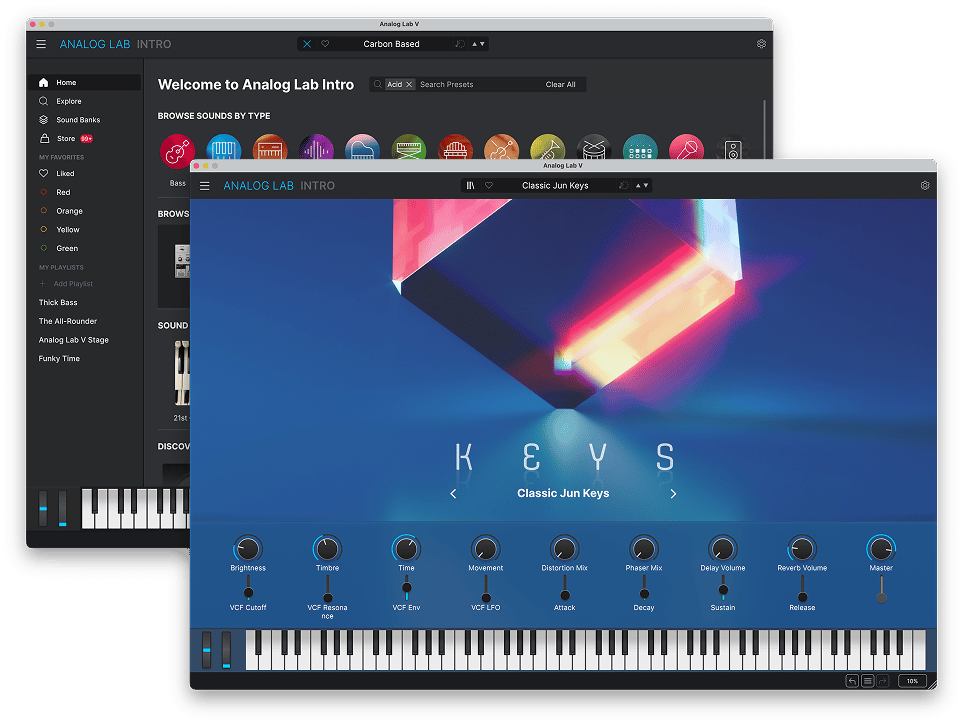This screenshot has height=725, width=963.
Task: Open the Store sidebar entry
Action: pos(65,139)
